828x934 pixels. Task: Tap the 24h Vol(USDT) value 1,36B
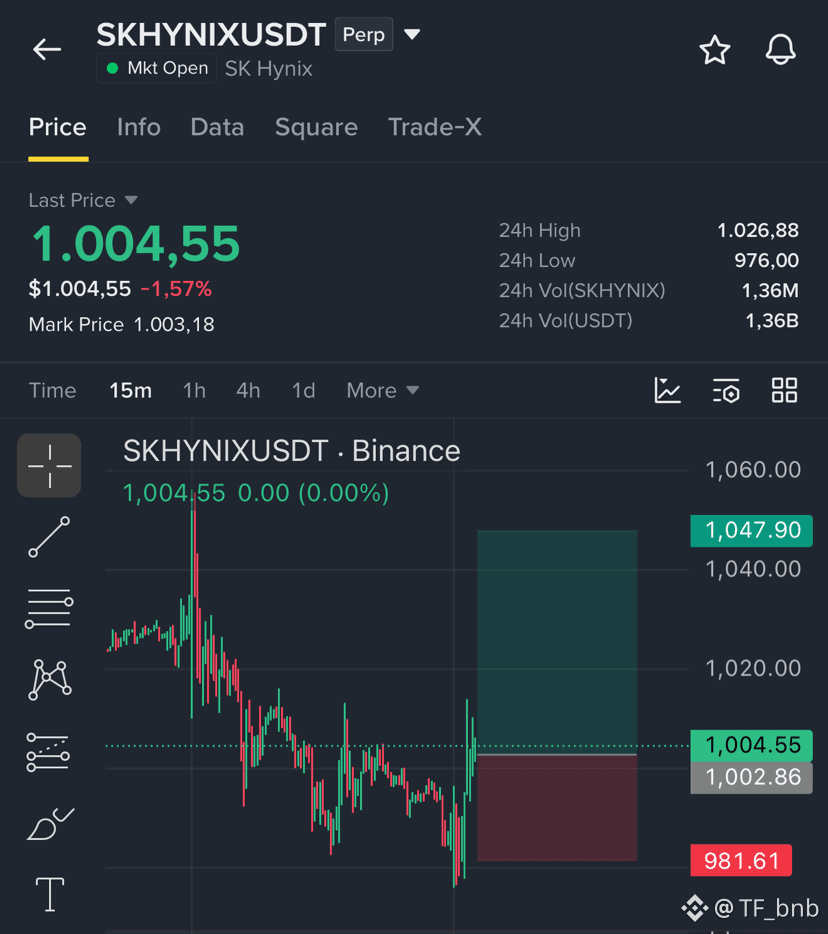[772, 321]
